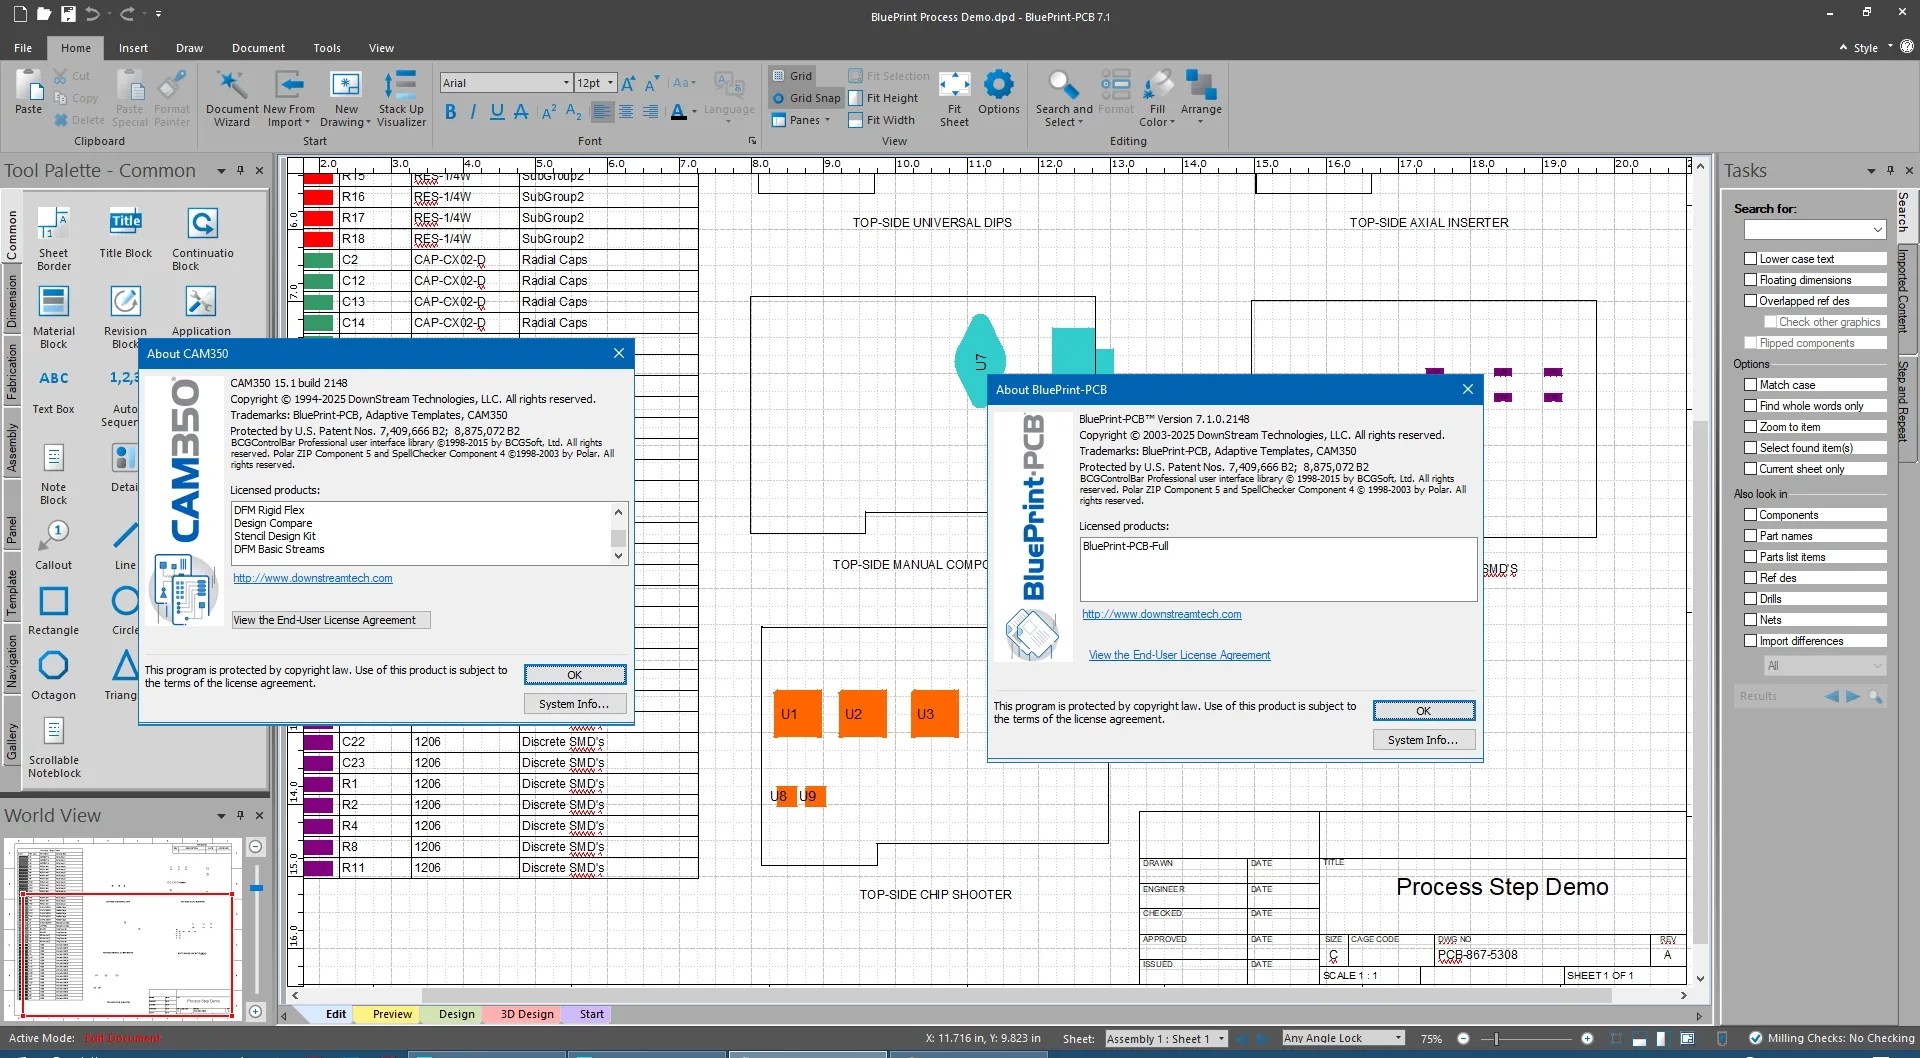Adjust the World View zoom slider

point(257,888)
